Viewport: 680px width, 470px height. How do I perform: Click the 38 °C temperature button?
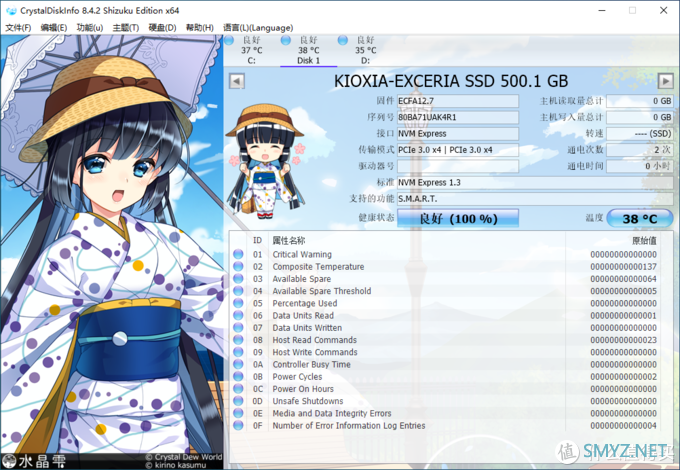coord(640,219)
